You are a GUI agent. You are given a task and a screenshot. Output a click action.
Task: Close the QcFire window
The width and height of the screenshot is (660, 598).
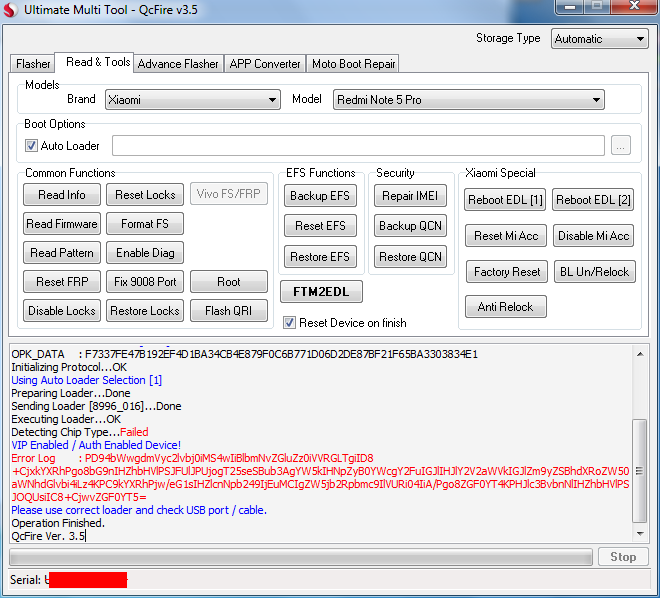pyautogui.click(x=634, y=6)
